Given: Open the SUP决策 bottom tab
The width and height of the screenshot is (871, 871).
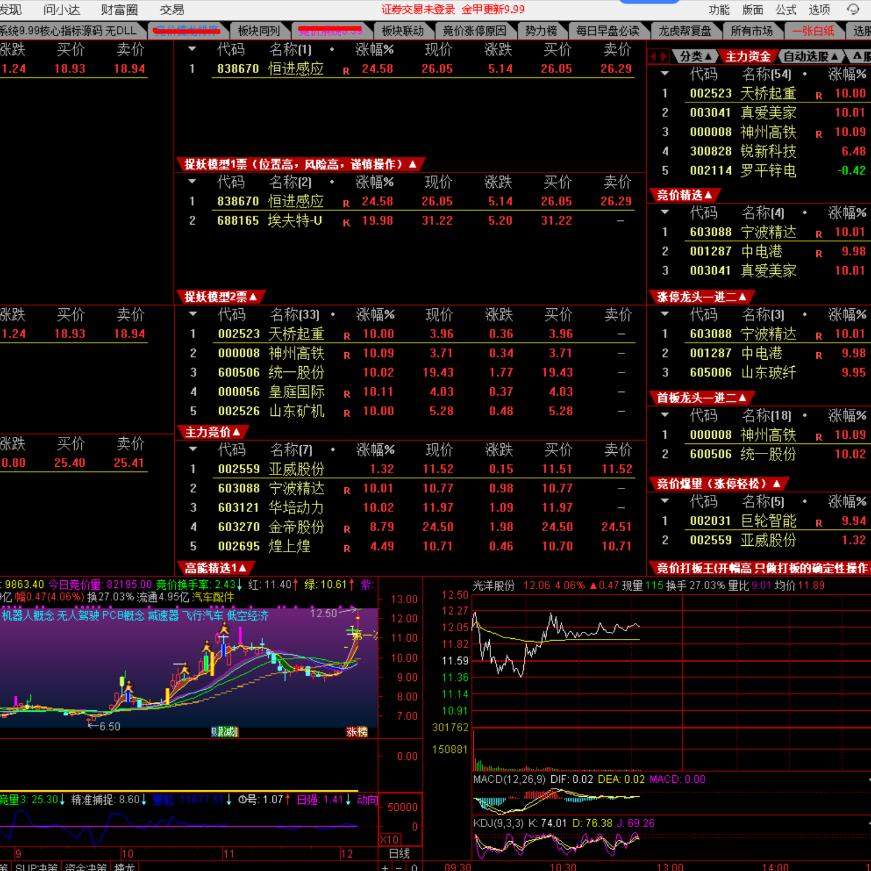Looking at the screenshot, I should pyautogui.click(x=36, y=867).
